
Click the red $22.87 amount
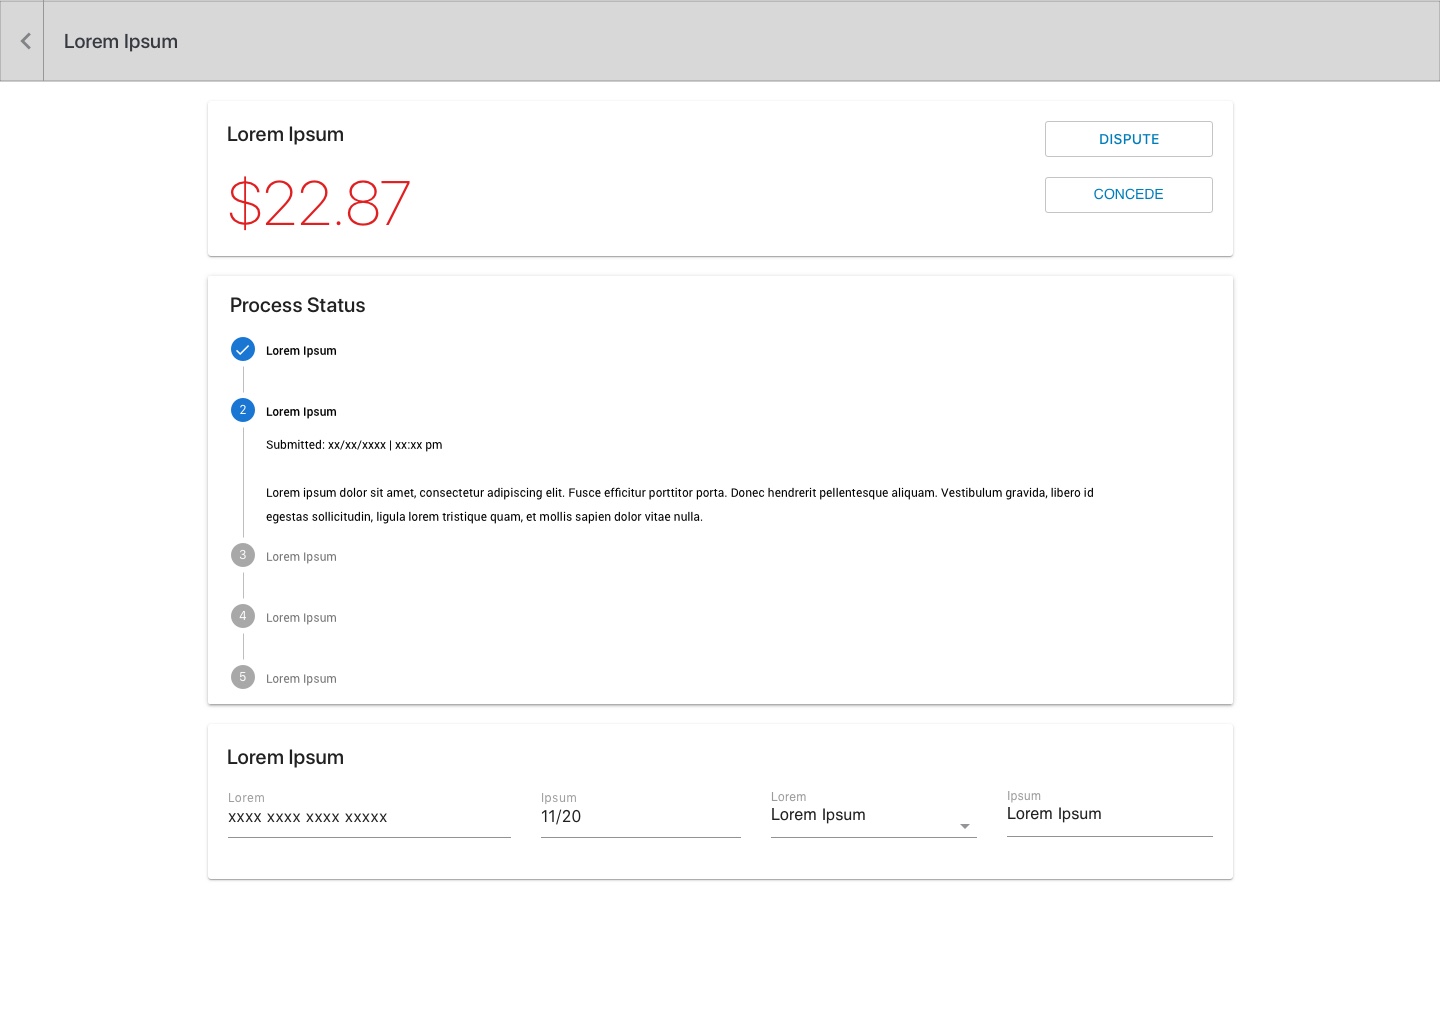(x=319, y=204)
